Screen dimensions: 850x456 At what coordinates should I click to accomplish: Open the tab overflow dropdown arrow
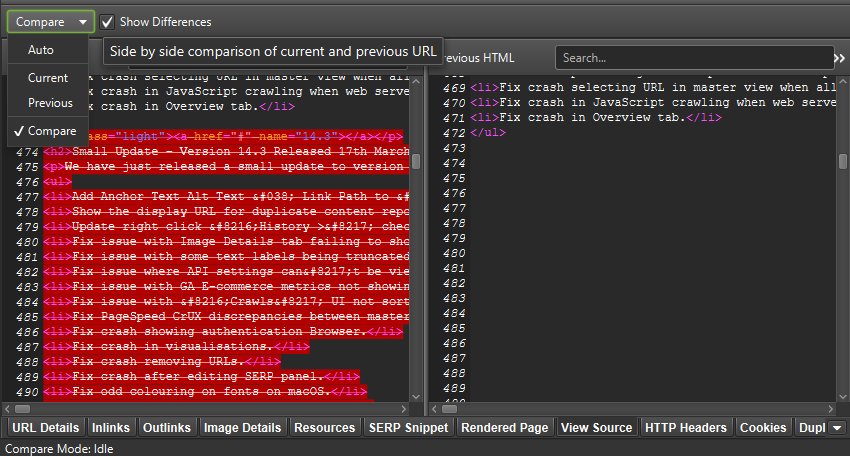[x=837, y=428]
